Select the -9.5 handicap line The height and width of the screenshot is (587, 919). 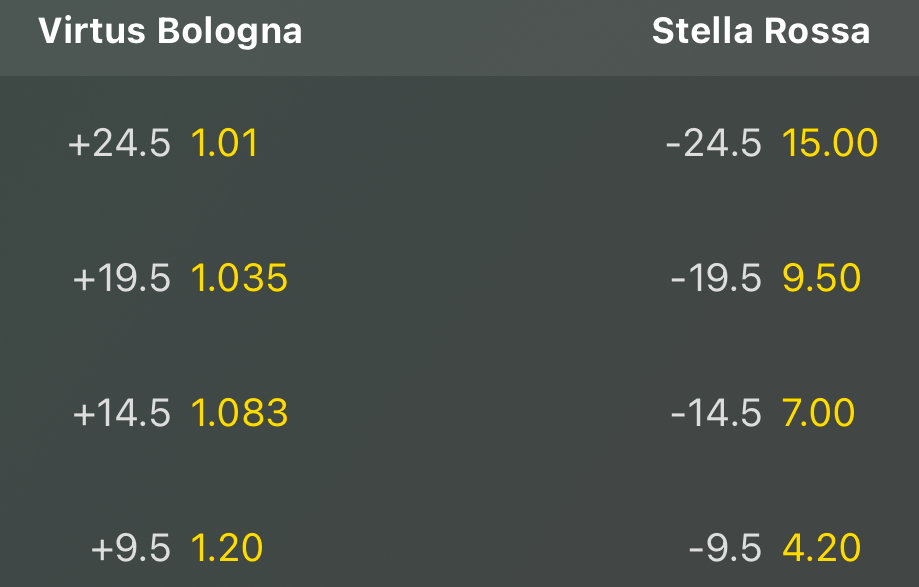[724, 548]
